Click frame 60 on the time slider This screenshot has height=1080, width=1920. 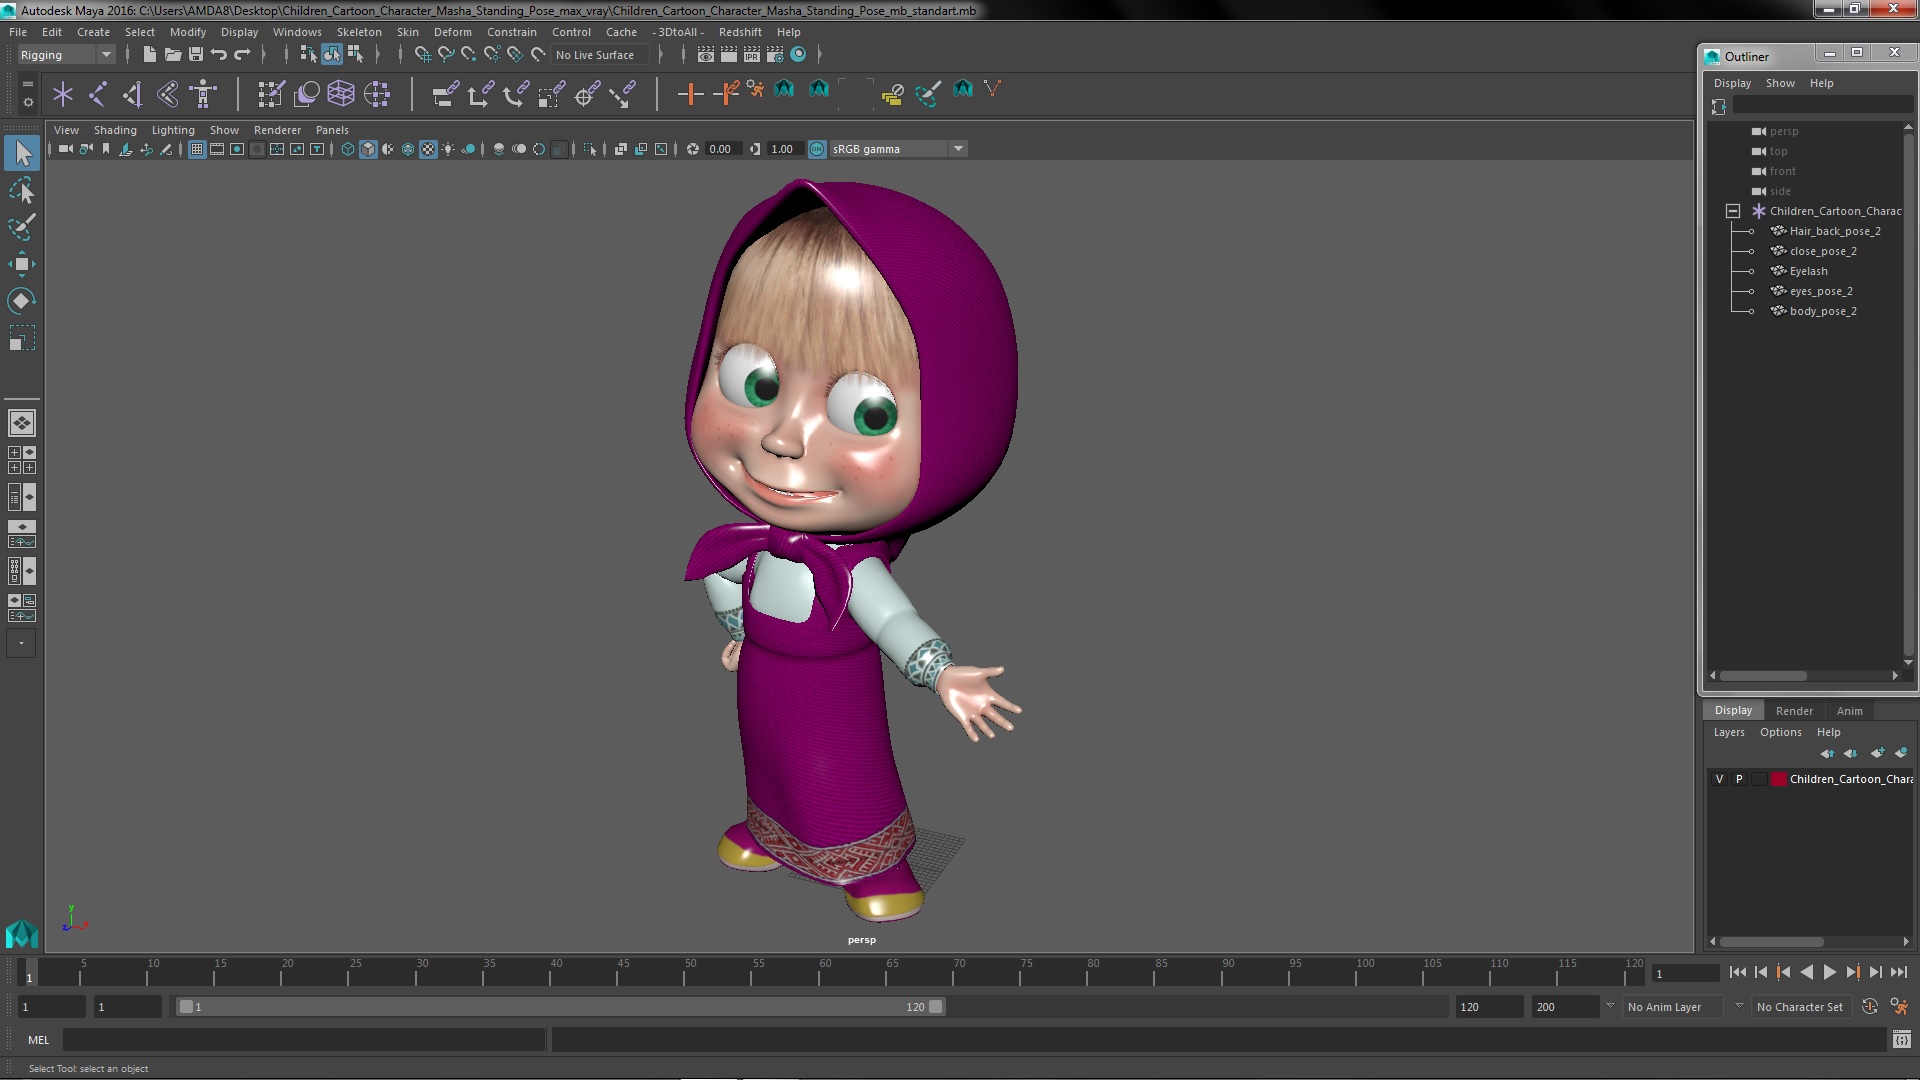(x=825, y=972)
